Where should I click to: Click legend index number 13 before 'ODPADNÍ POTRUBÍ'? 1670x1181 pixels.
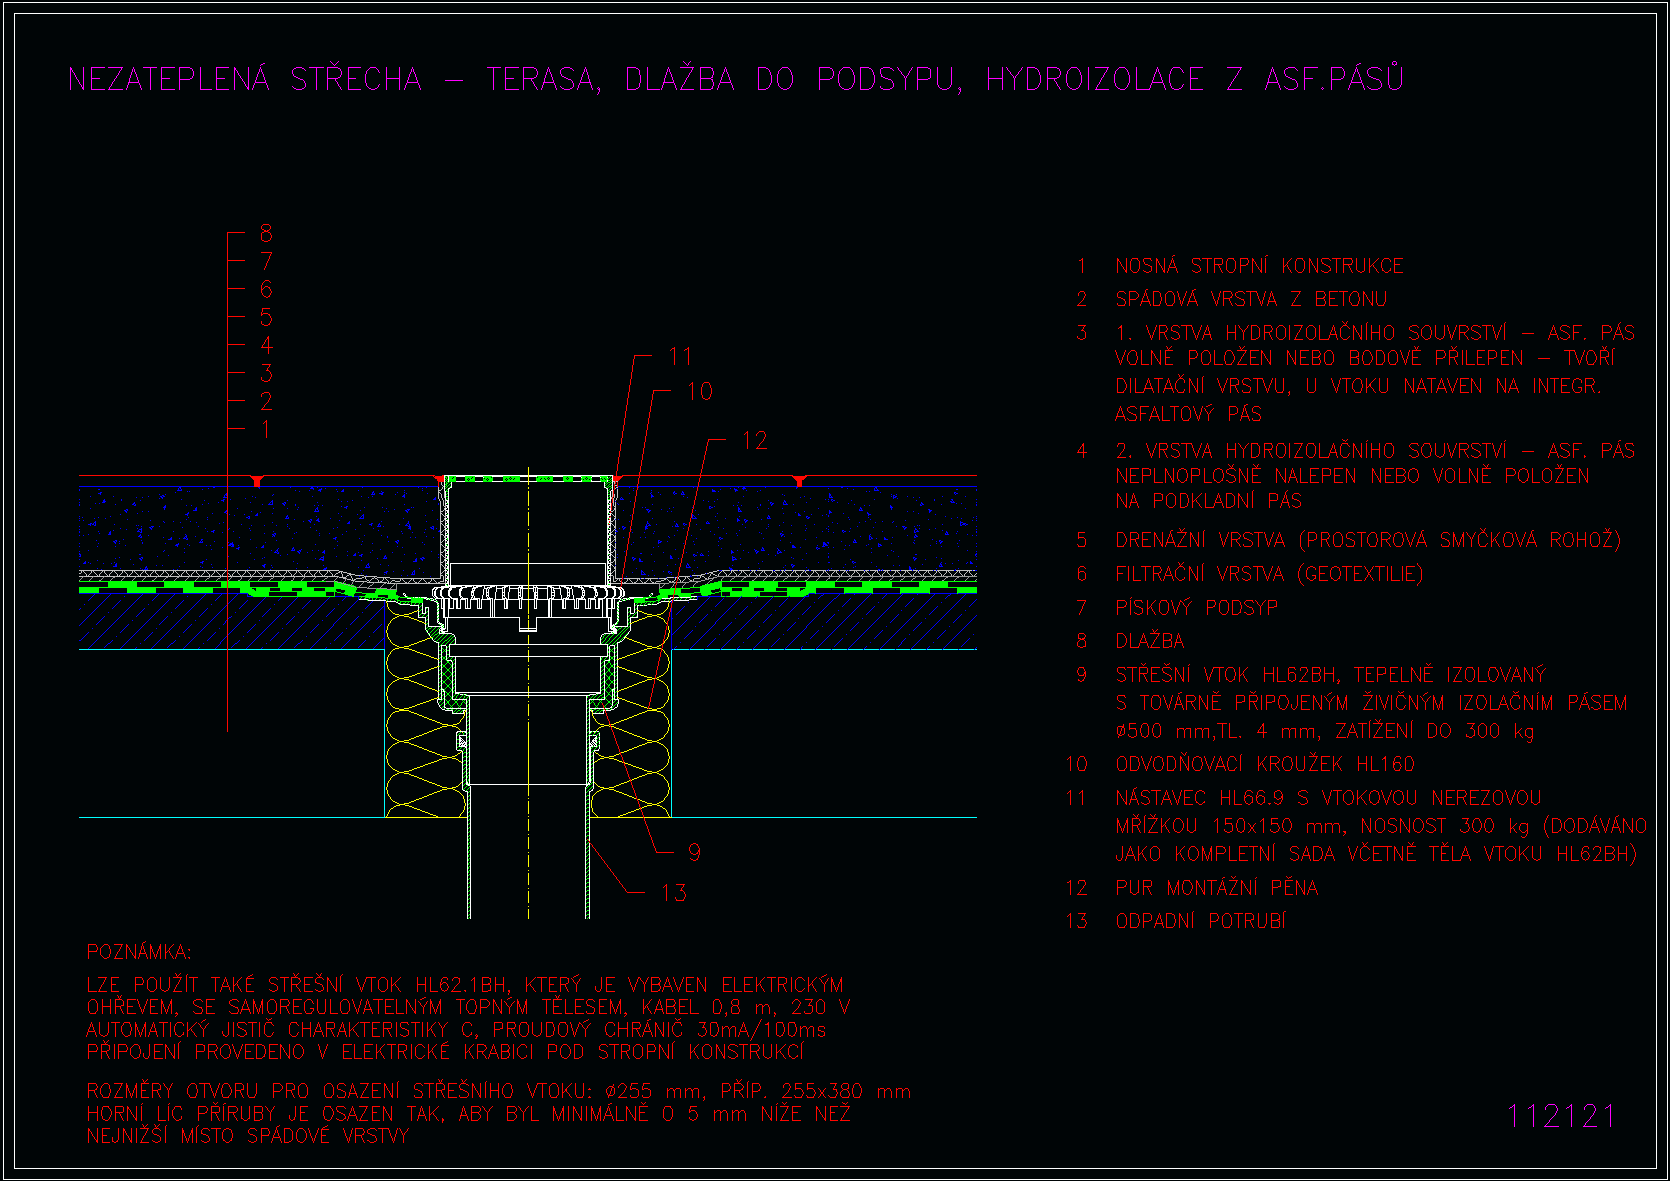[1076, 921]
